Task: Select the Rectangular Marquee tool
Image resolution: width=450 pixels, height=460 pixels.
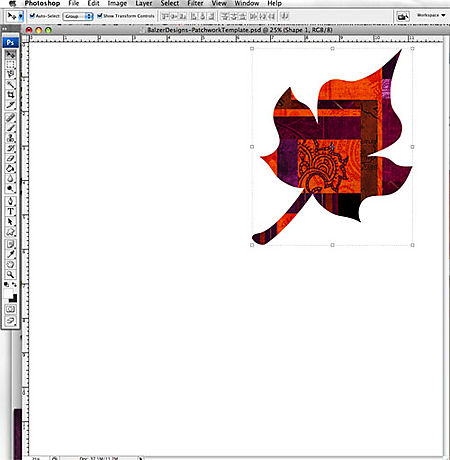Action: tap(10, 64)
